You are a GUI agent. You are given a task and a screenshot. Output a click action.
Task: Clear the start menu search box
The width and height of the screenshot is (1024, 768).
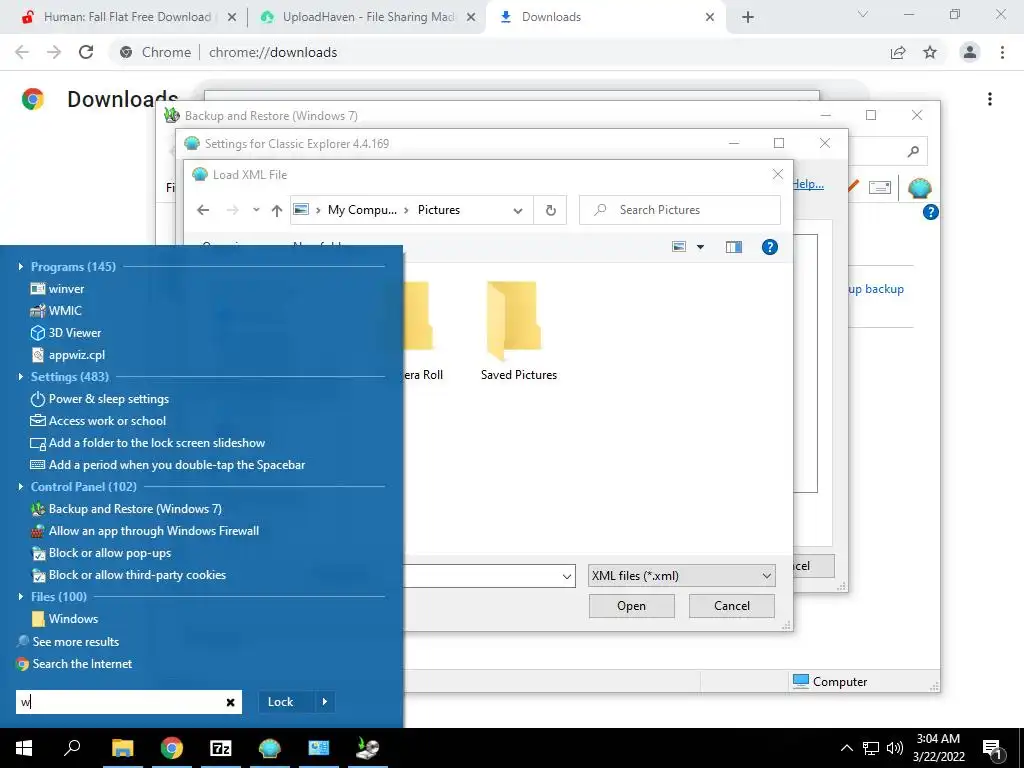coord(231,703)
